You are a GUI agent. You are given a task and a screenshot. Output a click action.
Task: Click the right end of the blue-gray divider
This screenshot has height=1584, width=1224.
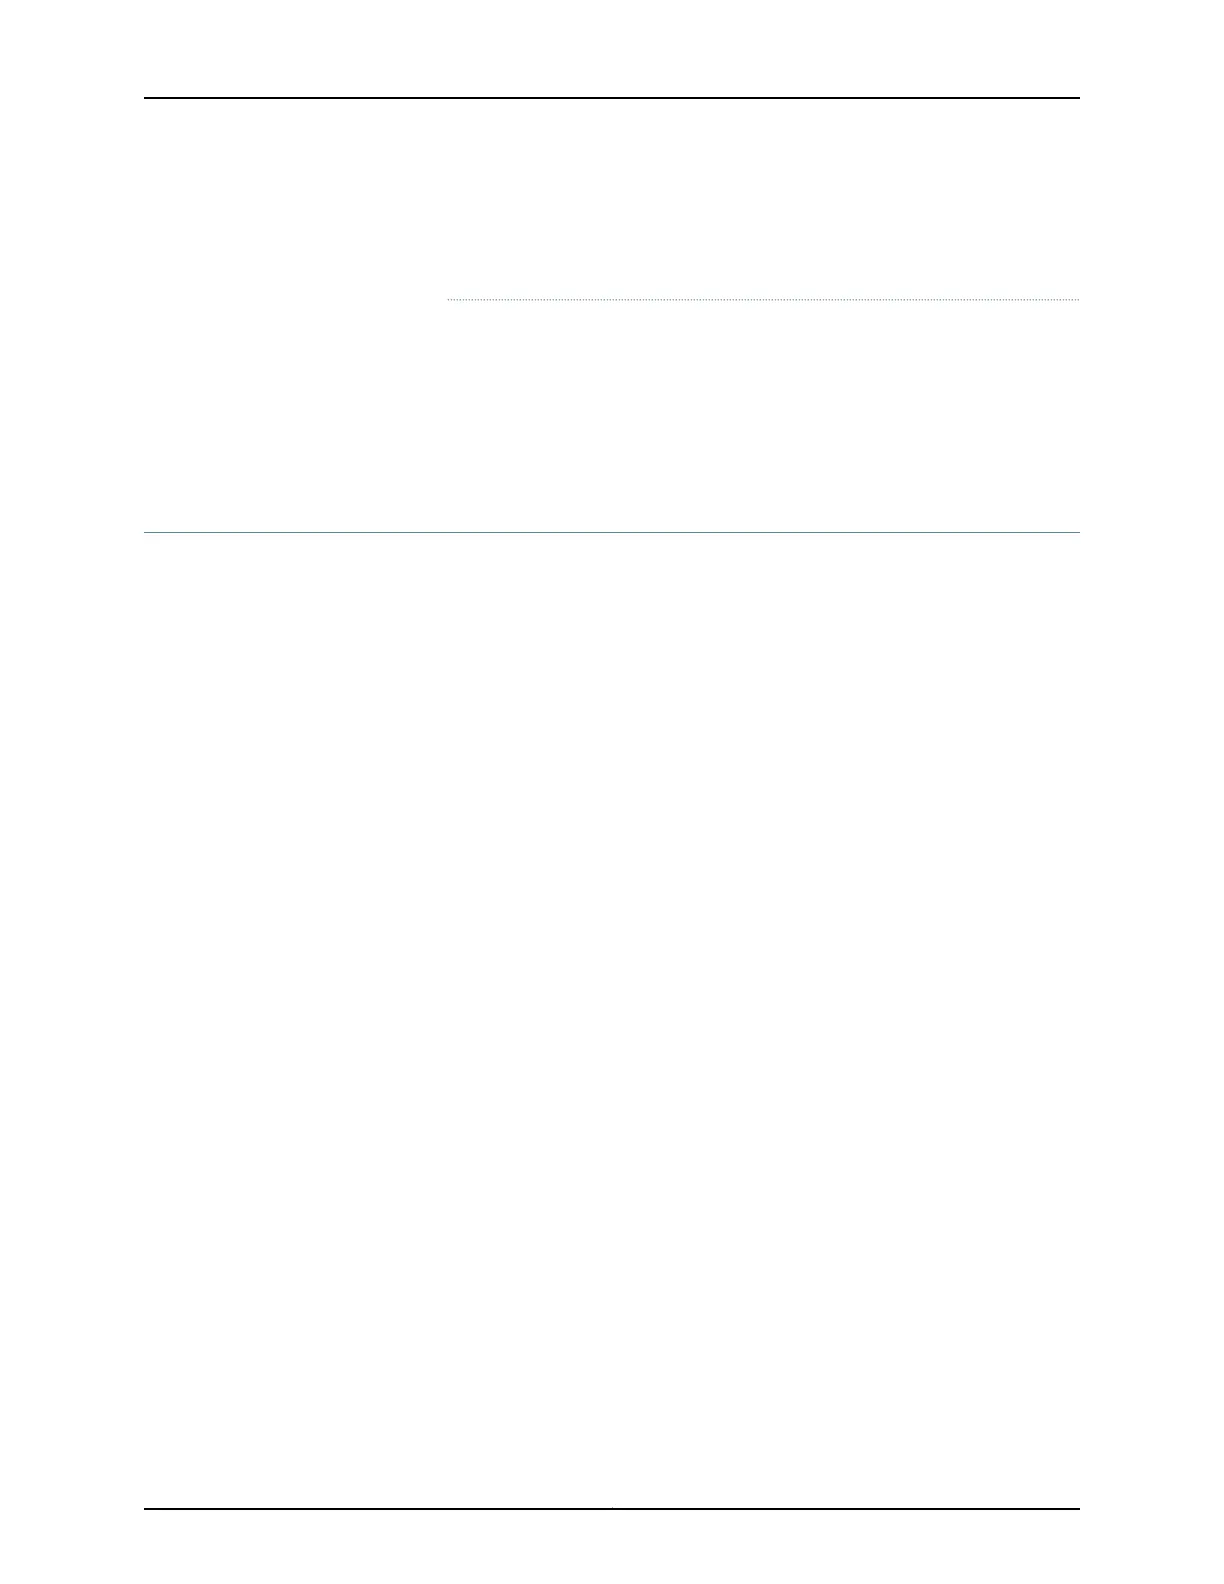click(1078, 533)
